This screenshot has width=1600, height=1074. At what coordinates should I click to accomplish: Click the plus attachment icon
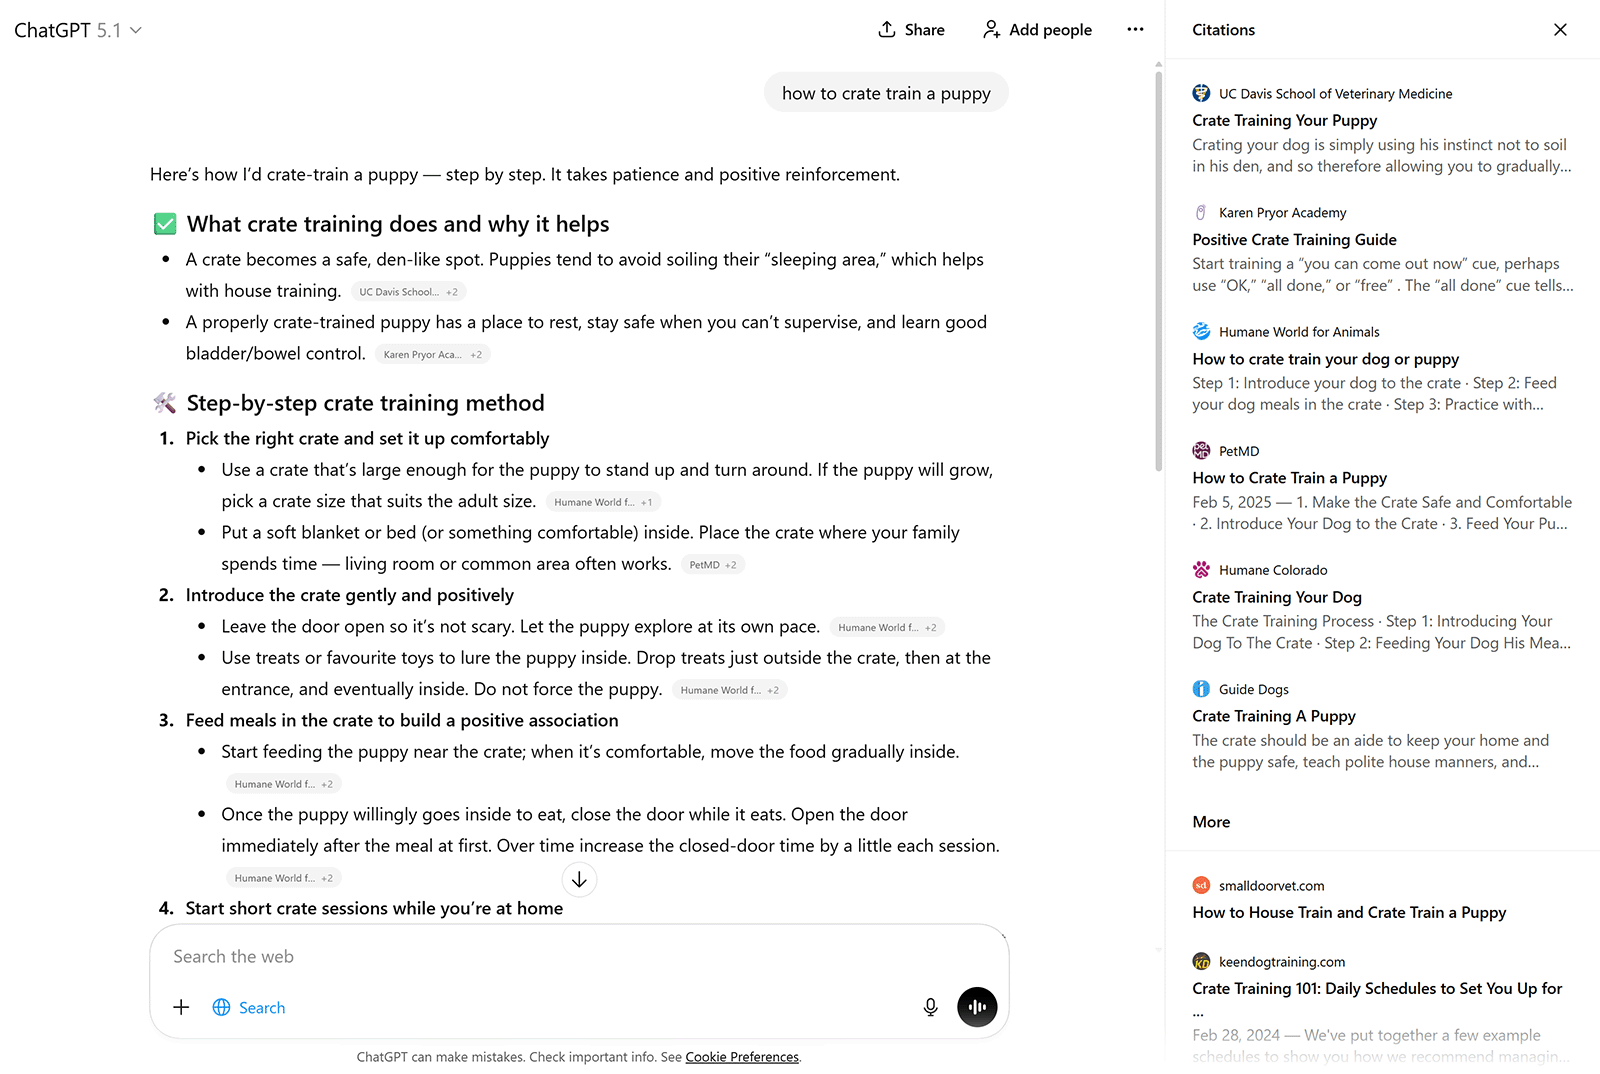tap(180, 1007)
